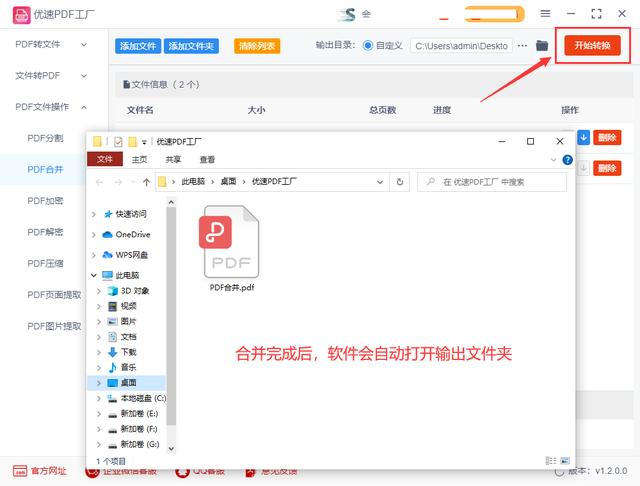Click the Explorer forward navigation arrow
640x486 pixels.
pyautogui.click(x=118, y=182)
